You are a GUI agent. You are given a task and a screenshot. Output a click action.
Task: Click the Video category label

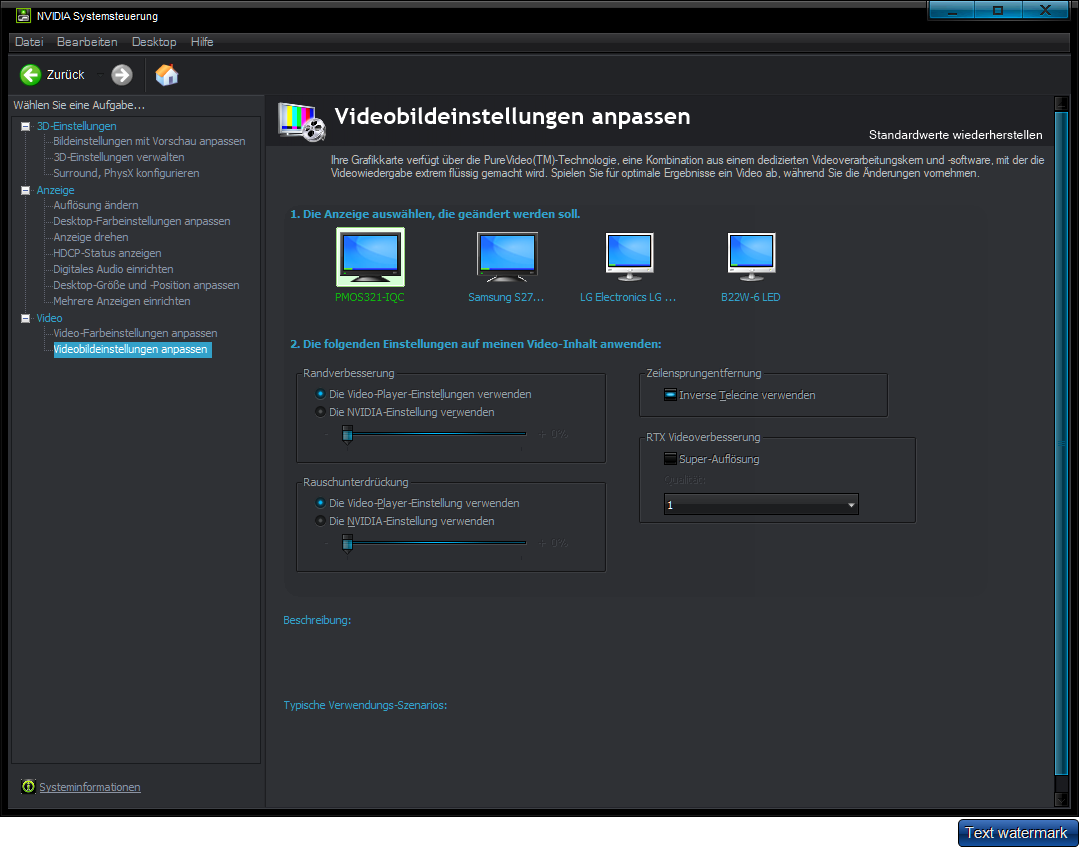pos(50,318)
